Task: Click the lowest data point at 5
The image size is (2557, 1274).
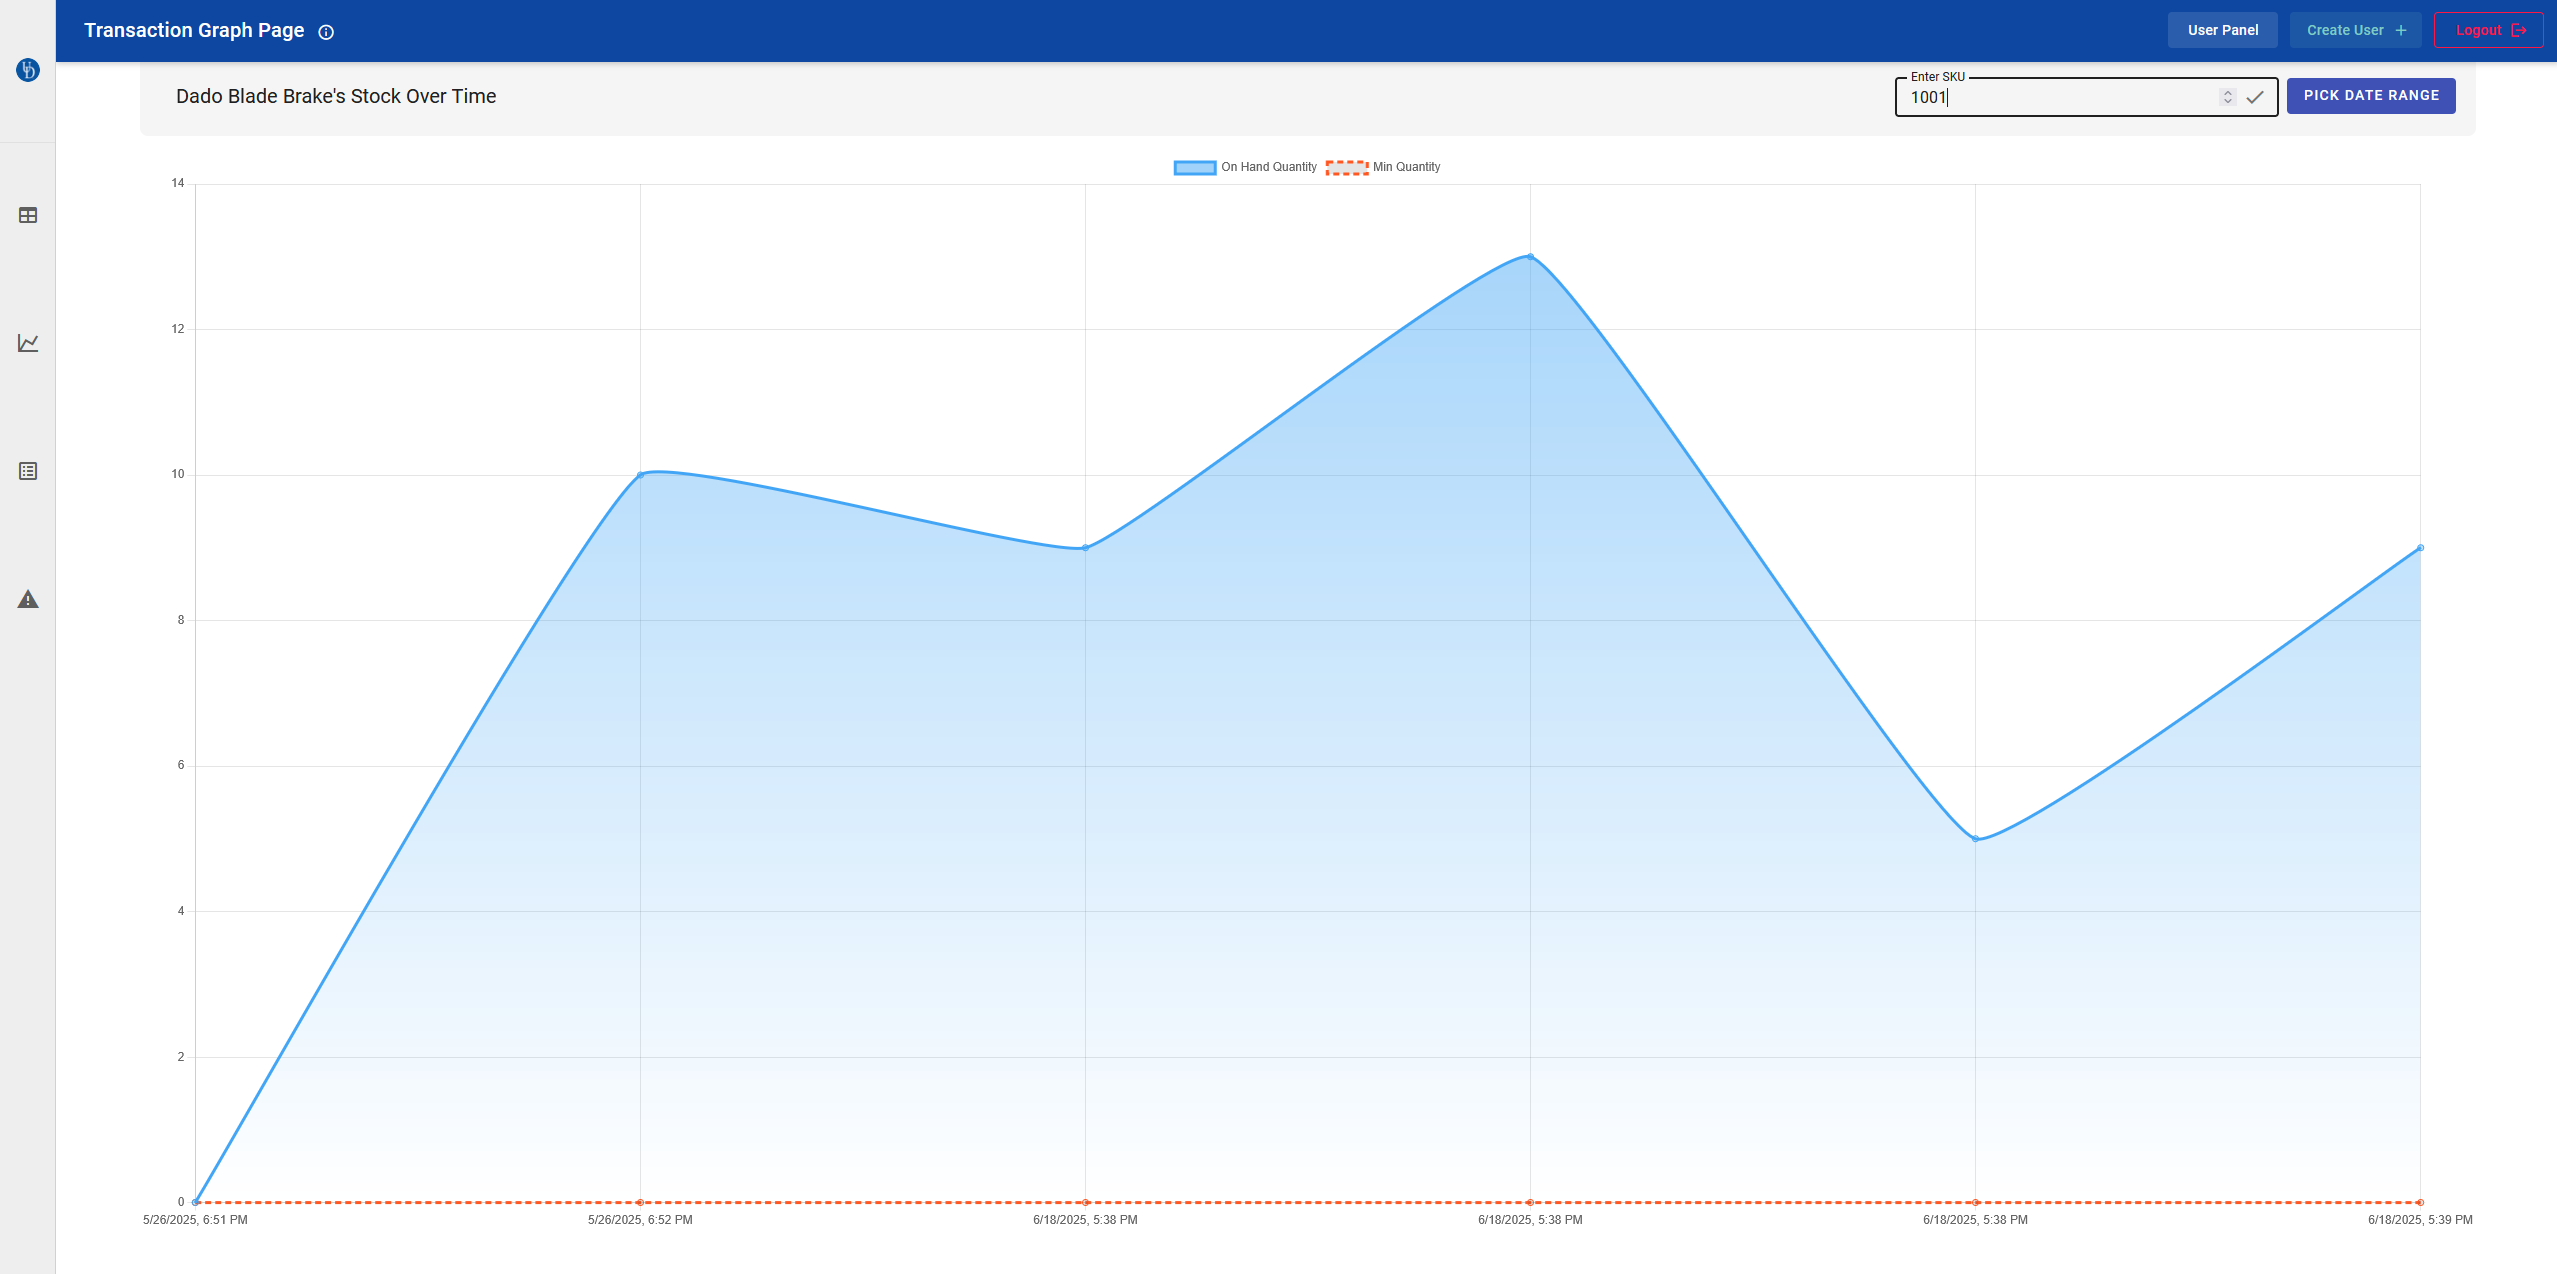Action: pos(1975,839)
